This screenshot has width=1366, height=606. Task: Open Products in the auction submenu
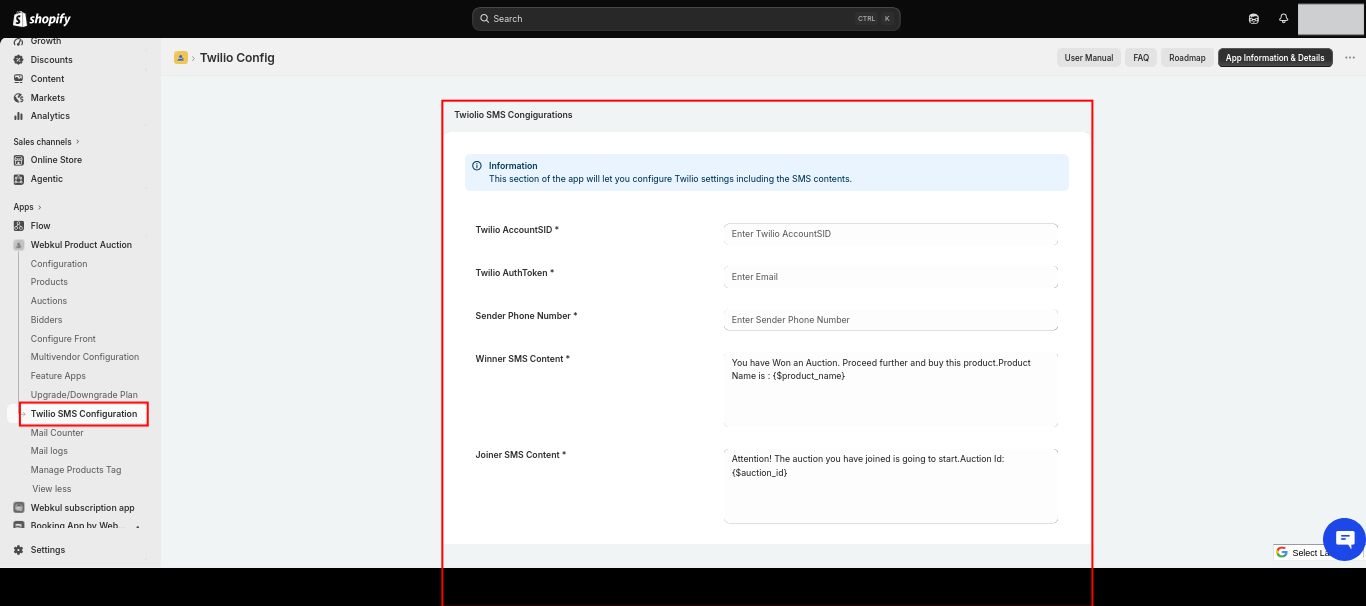coord(49,282)
